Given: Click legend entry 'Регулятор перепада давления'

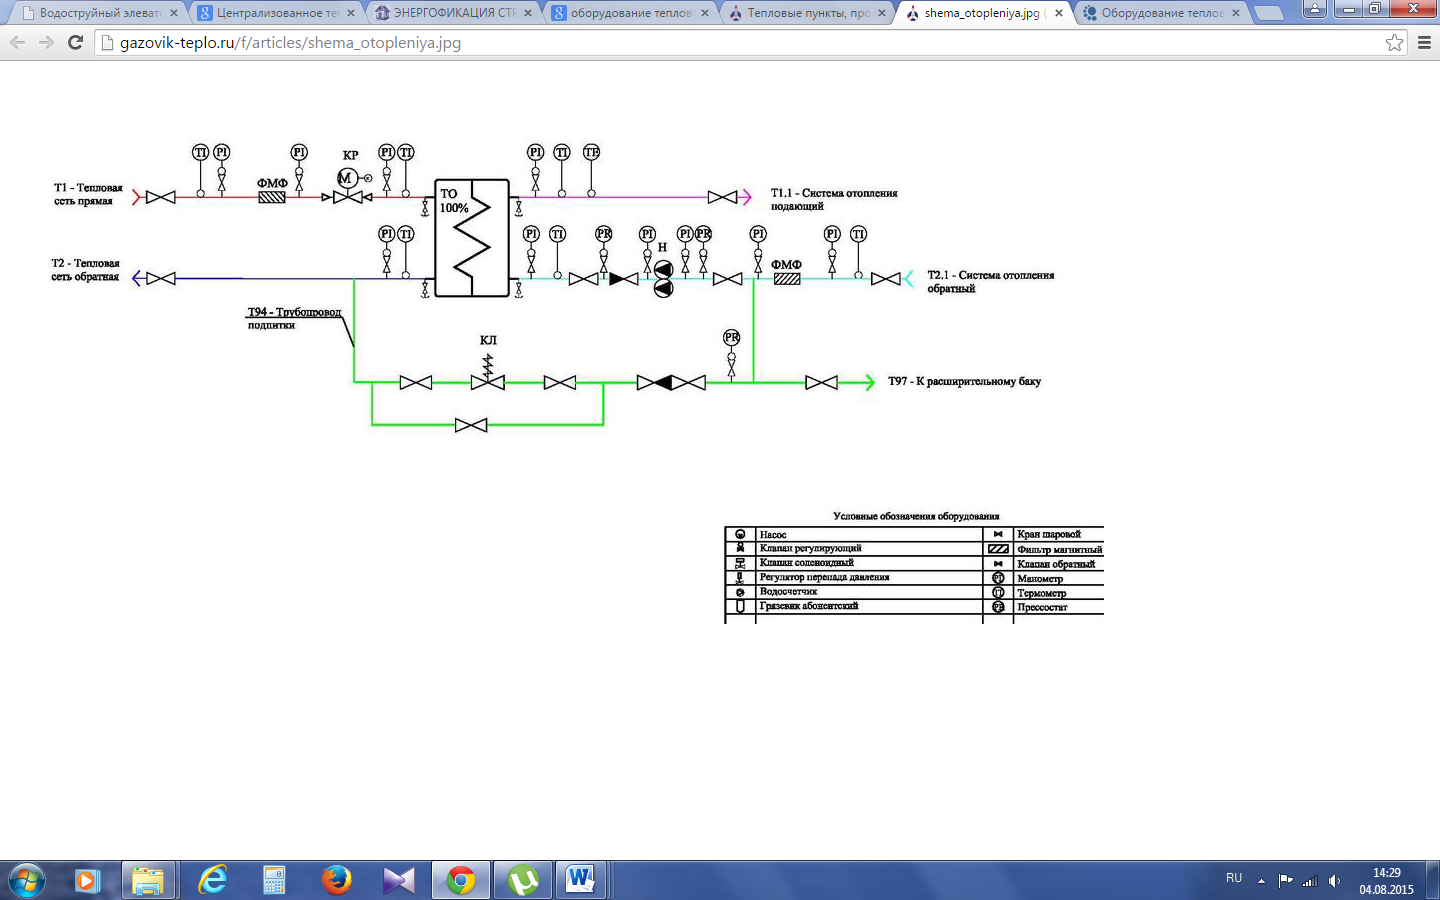Looking at the screenshot, I should click(x=824, y=577).
